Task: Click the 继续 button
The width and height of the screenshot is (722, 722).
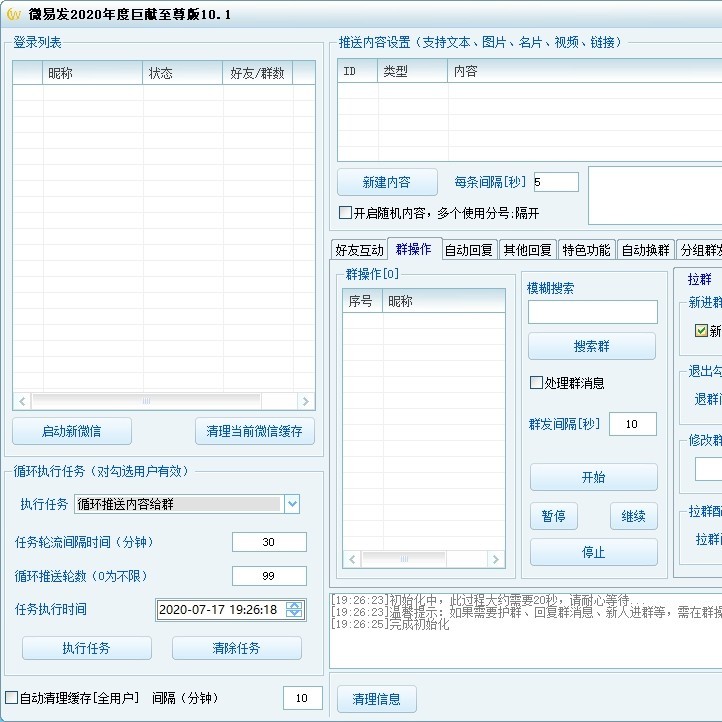Action: click(x=634, y=516)
